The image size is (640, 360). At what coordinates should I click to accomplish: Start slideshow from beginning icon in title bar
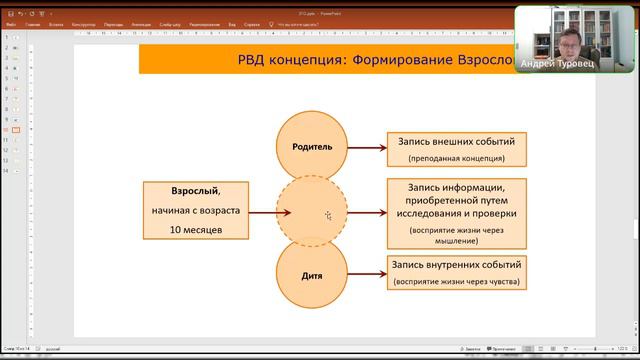click(42, 13)
